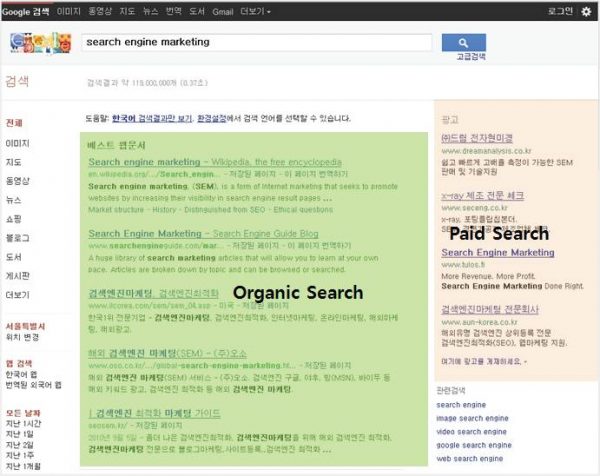
Task: Click 한국어 검색결과만 보기 link
Action: (x=152, y=119)
